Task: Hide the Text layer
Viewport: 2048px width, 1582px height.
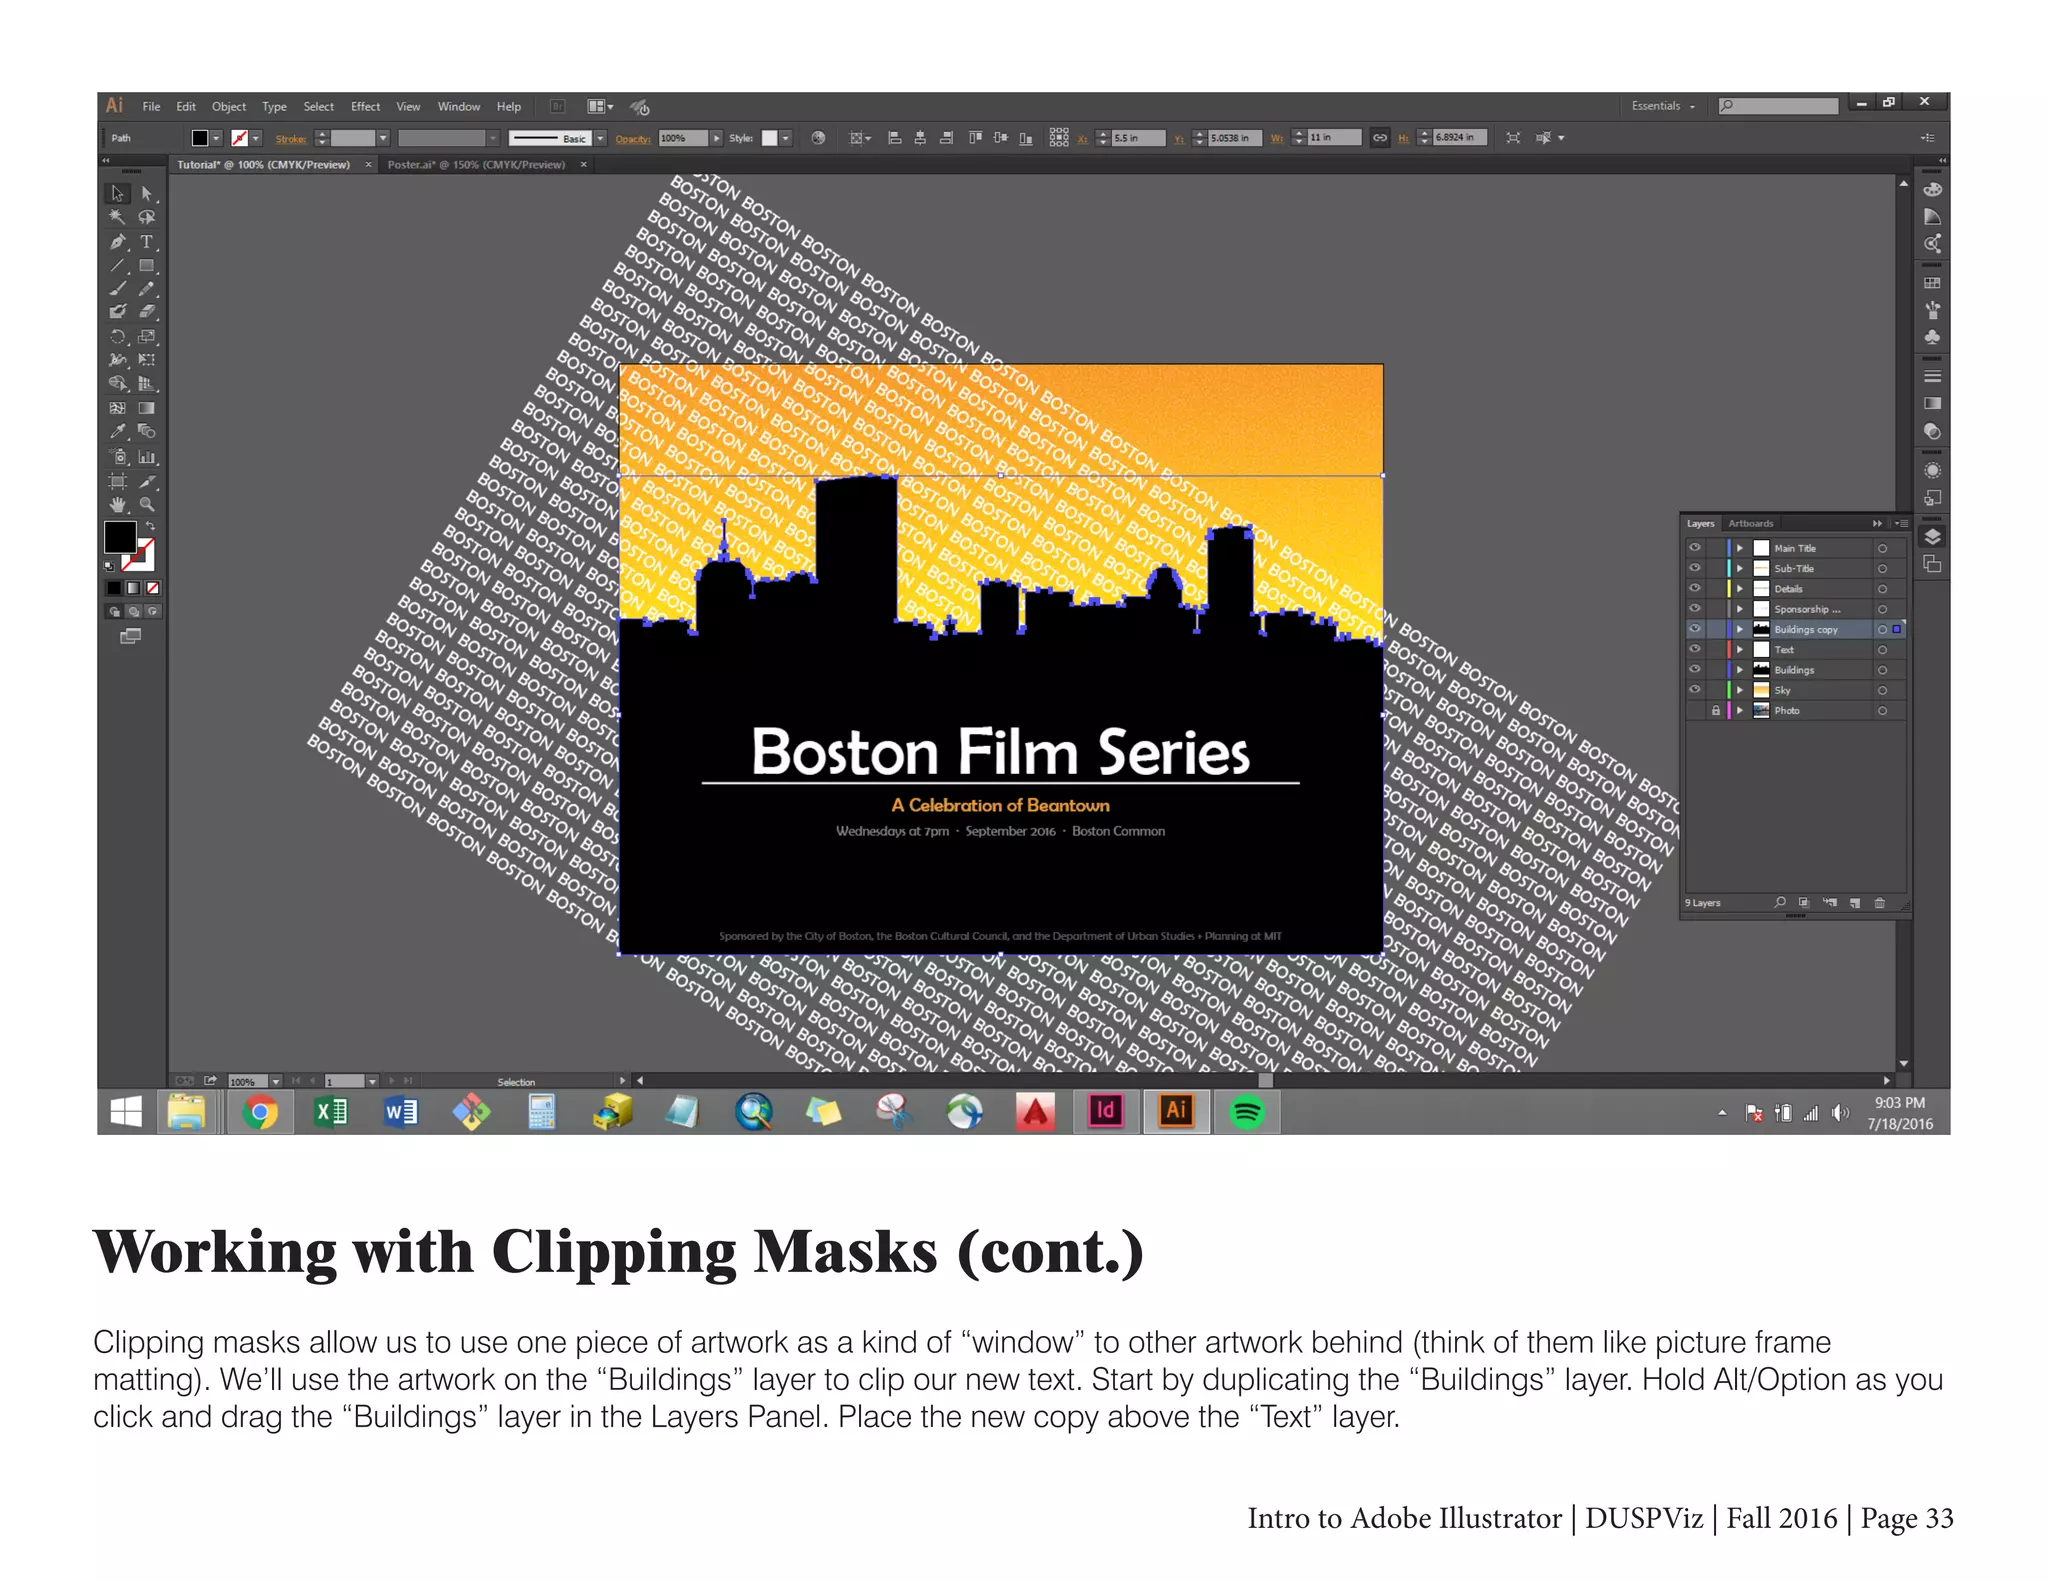Action: (1694, 649)
